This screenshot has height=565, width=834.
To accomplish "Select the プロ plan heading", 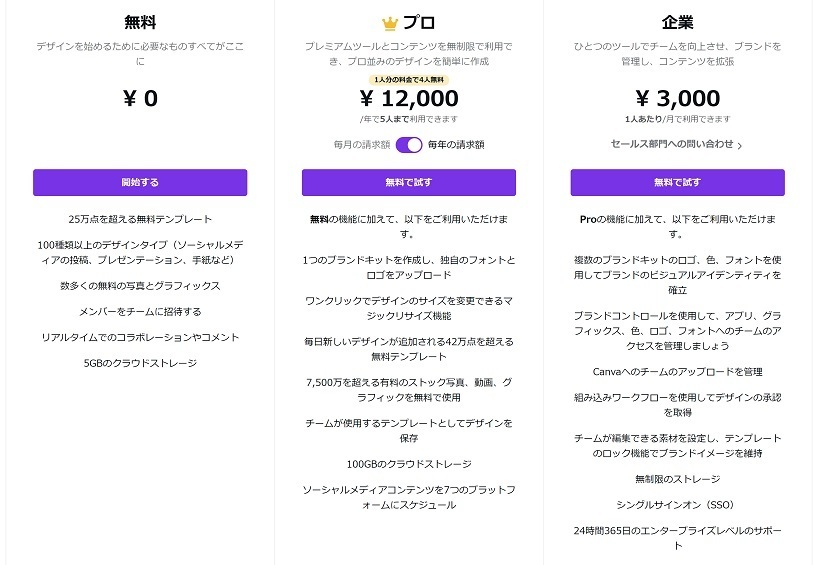I will pos(419,22).
